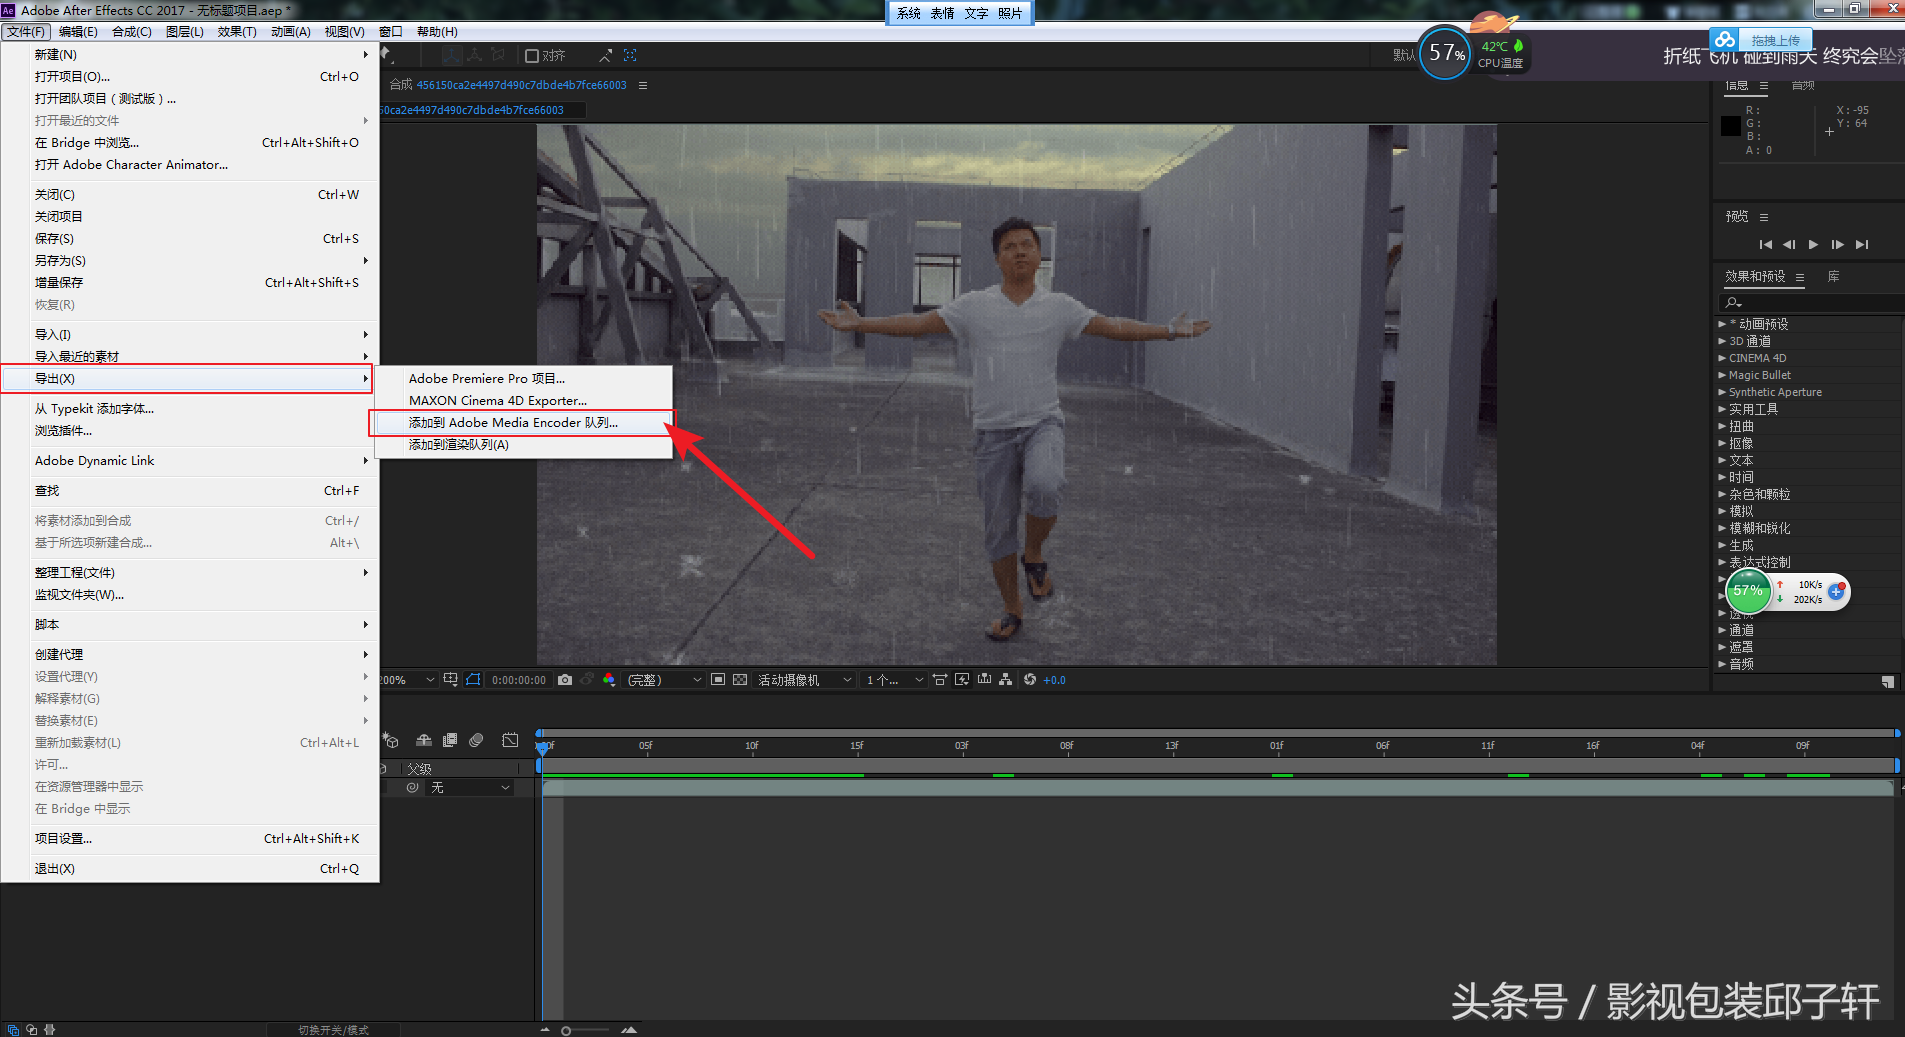Open the 200% magnification dropdown
The height and width of the screenshot is (1037, 1905).
pyautogui.click(x=408, y=680)
